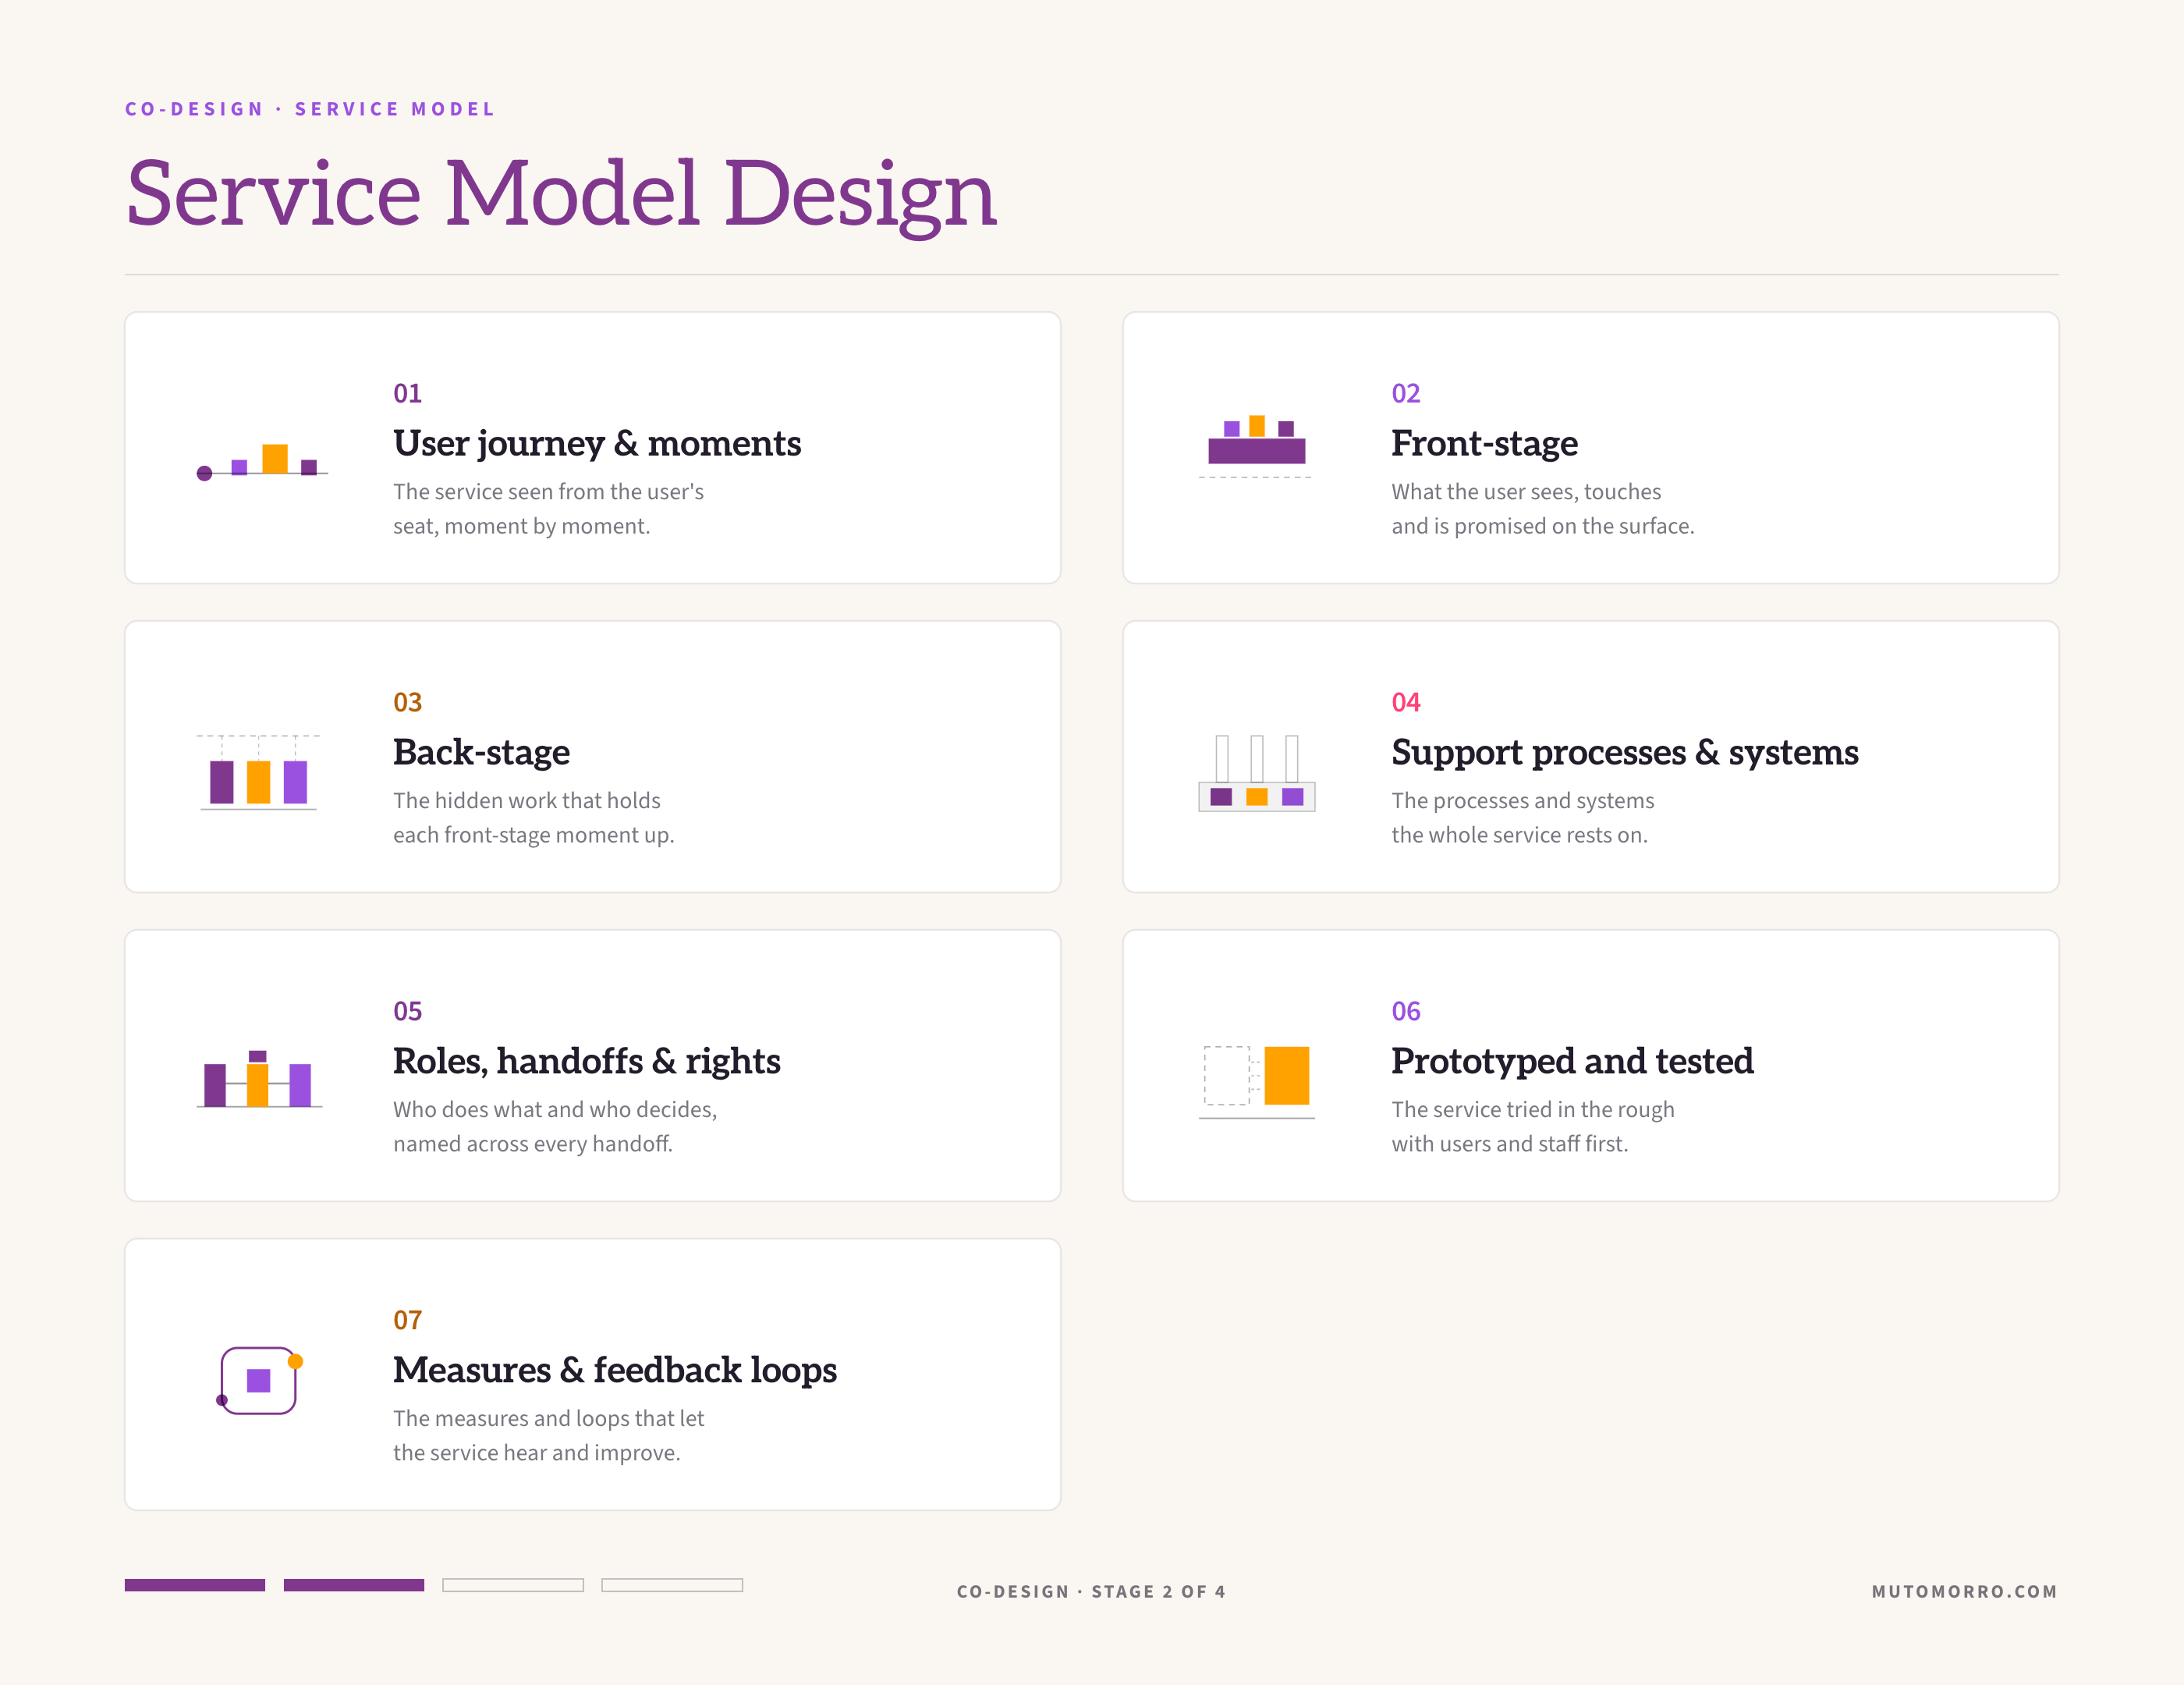This screenshot has height=1685, width=2184.
Task: Click text 'The service seen from the user's'
Action: [548, 492]
